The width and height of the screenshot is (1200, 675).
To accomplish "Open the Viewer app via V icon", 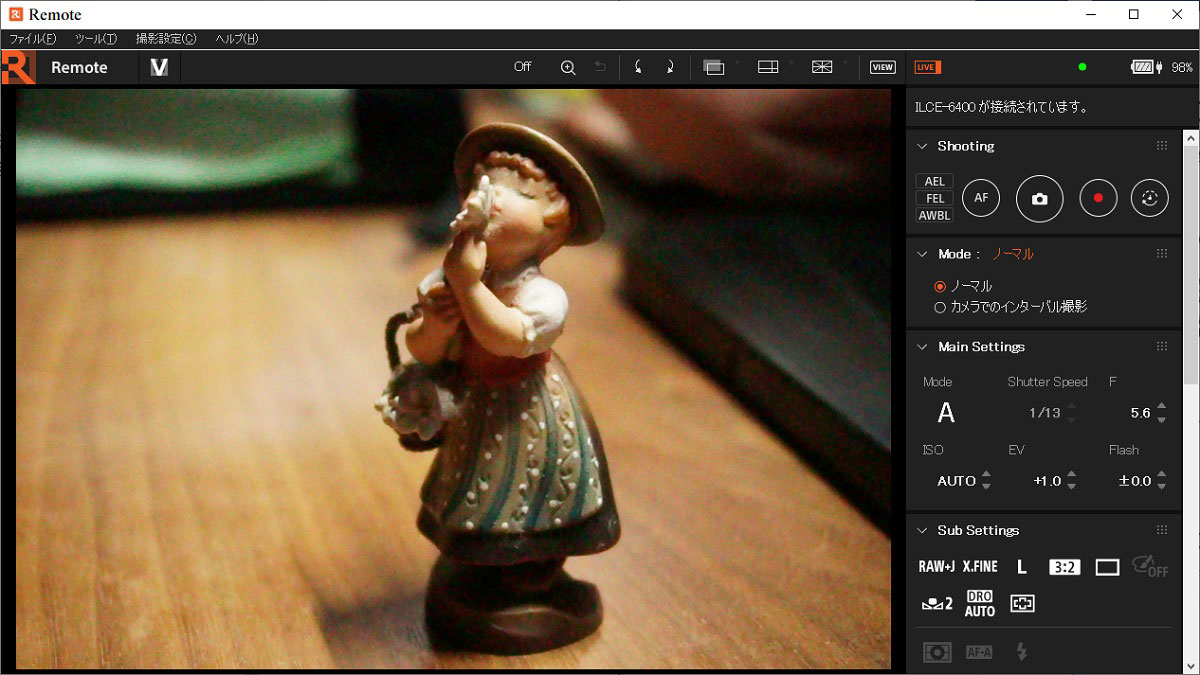I will click(x=158, y=67).
